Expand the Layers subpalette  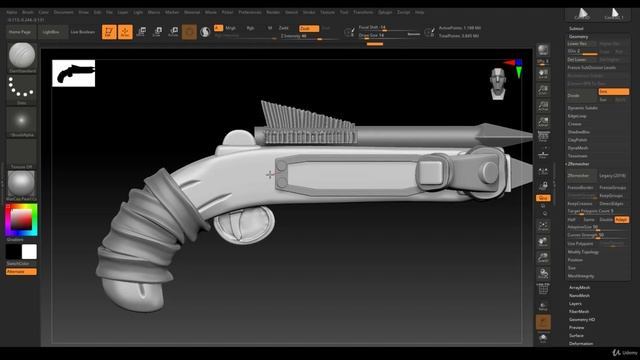tap(575, 304)
